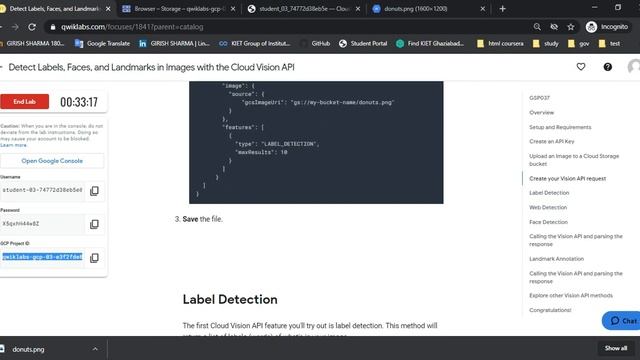Open the GIRISH SHARMA LinkedIn bookmark
This screenshot has width=640, height=360.
click(174, 43)
